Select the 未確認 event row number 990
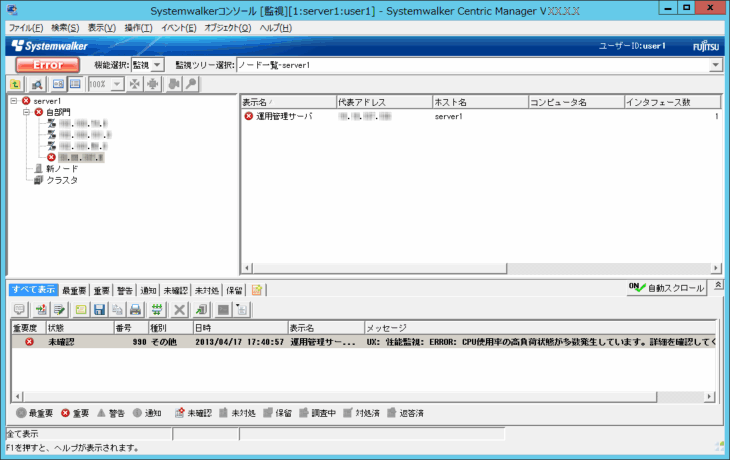This screenshot has height=460, width=730. [x=364, y=342]
